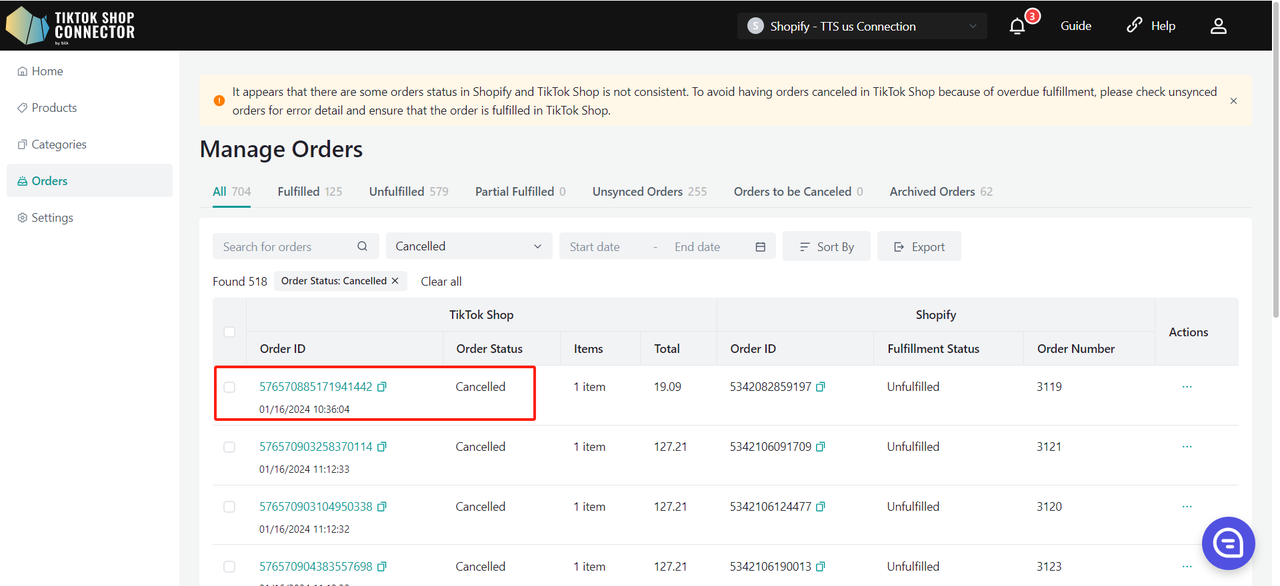Tick checkbox for order 576570885171941442
The image size is (1280, 586).
(230, 387)
